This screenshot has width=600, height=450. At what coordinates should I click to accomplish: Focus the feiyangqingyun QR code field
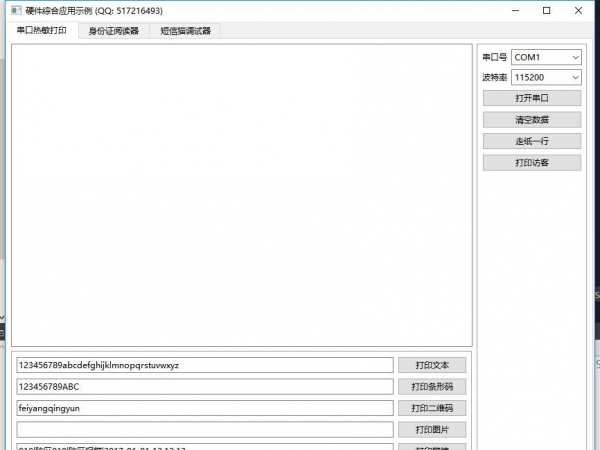coord(204,408)
